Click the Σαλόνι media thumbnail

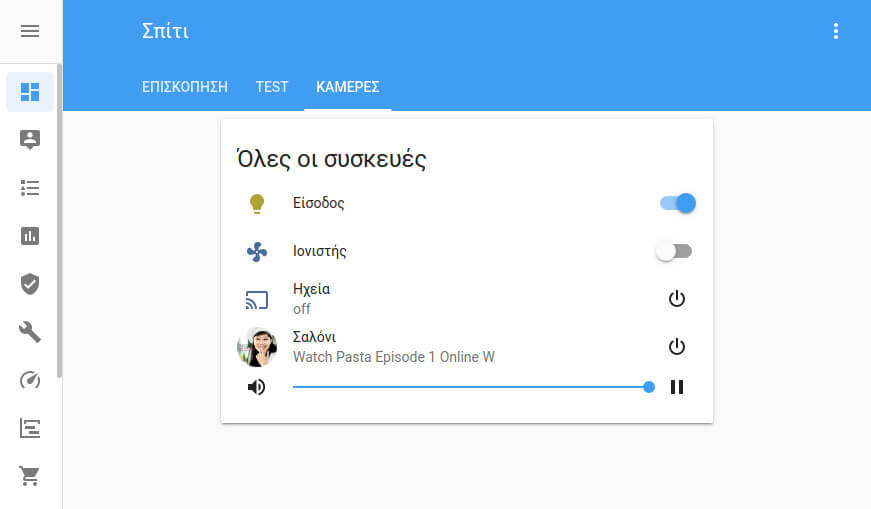257,347
